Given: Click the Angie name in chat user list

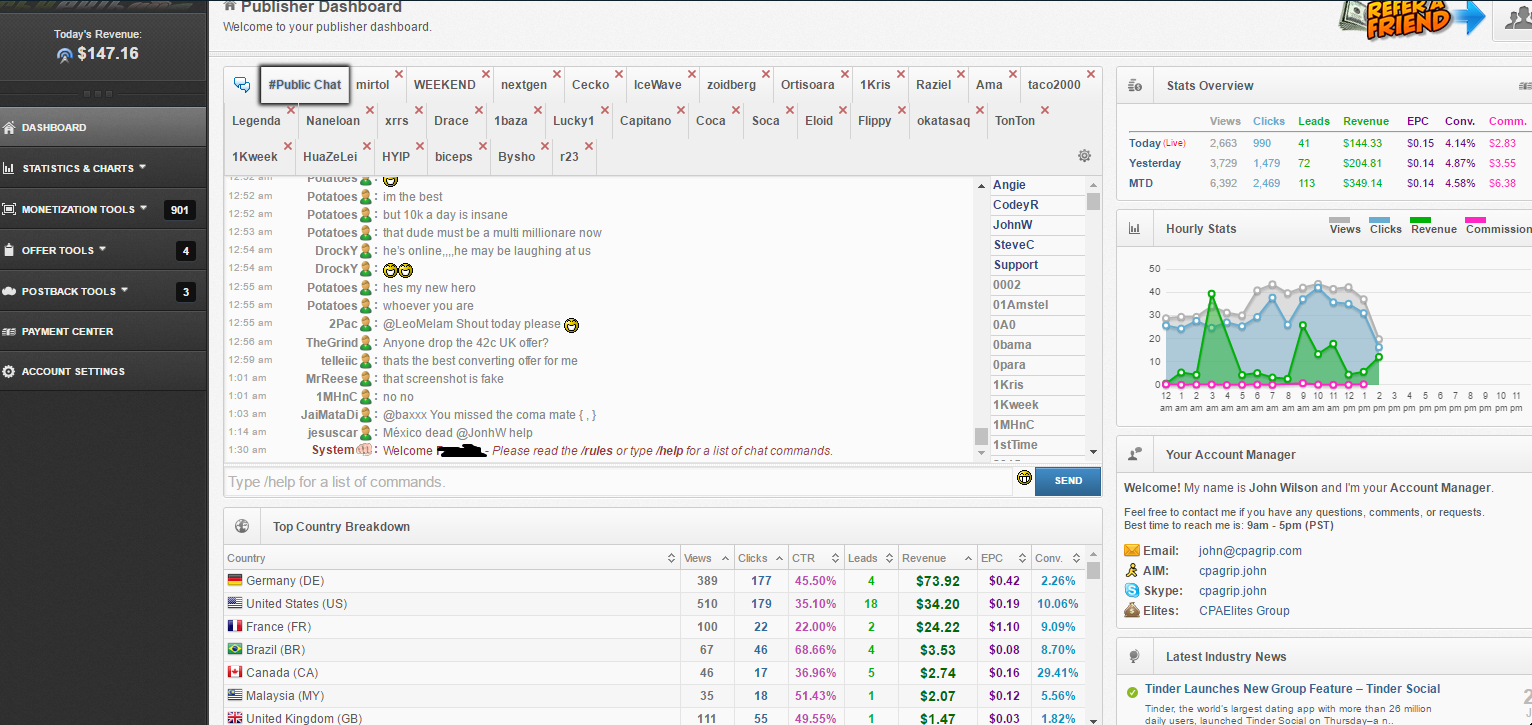Looking at the screenshot, I should [1009, 185].
